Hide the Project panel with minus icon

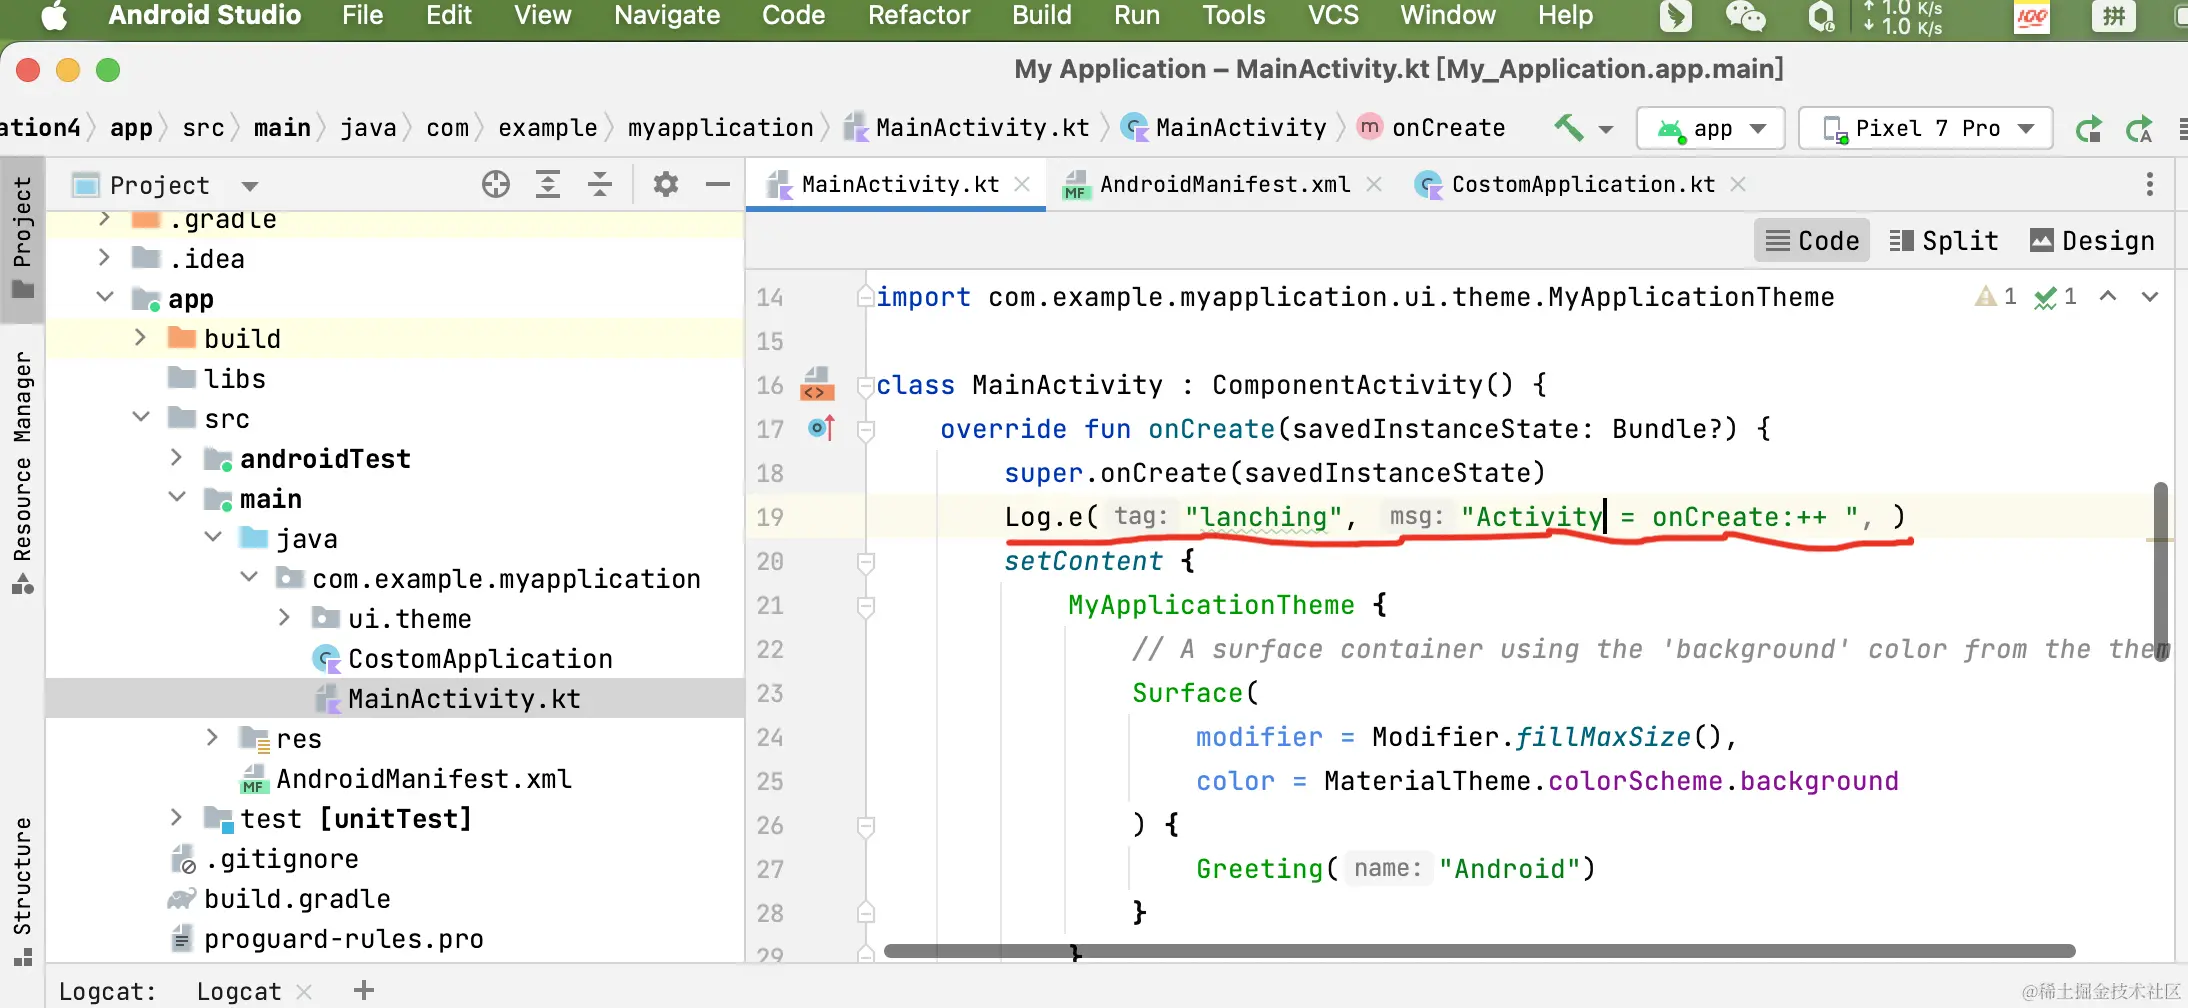pyautogui.click(x=718, y=184)
